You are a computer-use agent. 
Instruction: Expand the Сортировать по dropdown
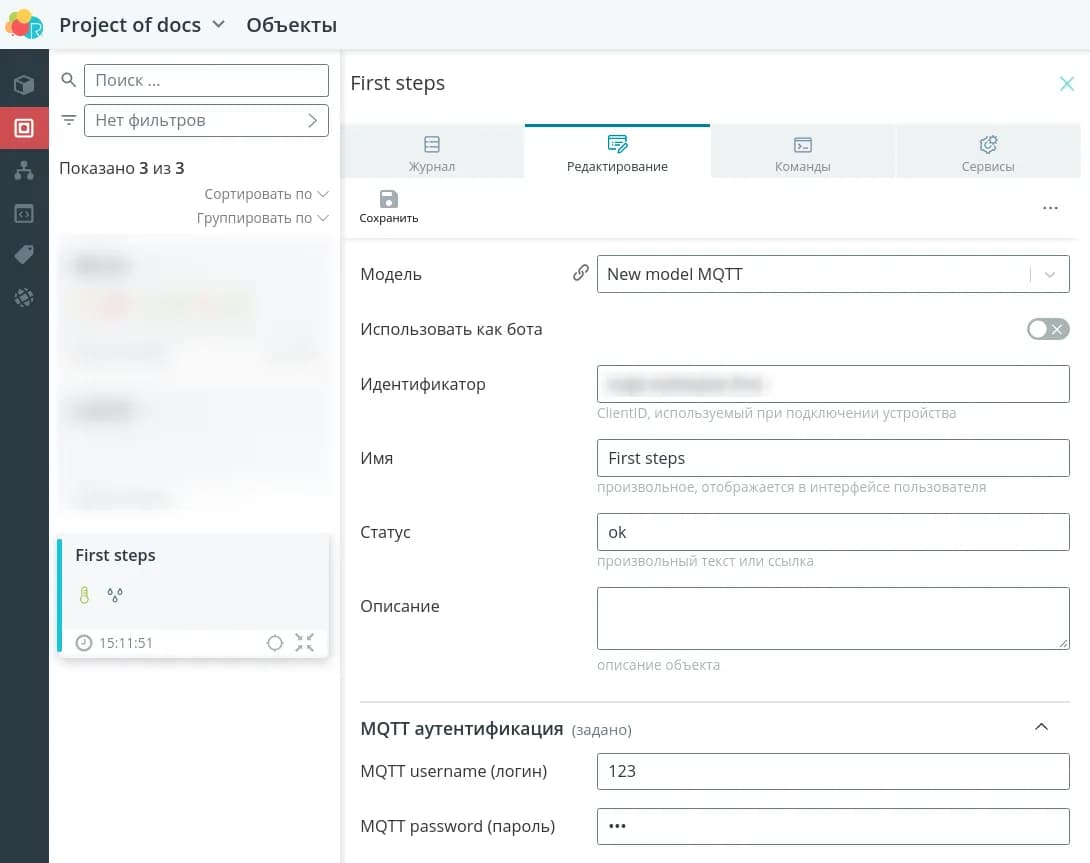(x=266, y=194)
